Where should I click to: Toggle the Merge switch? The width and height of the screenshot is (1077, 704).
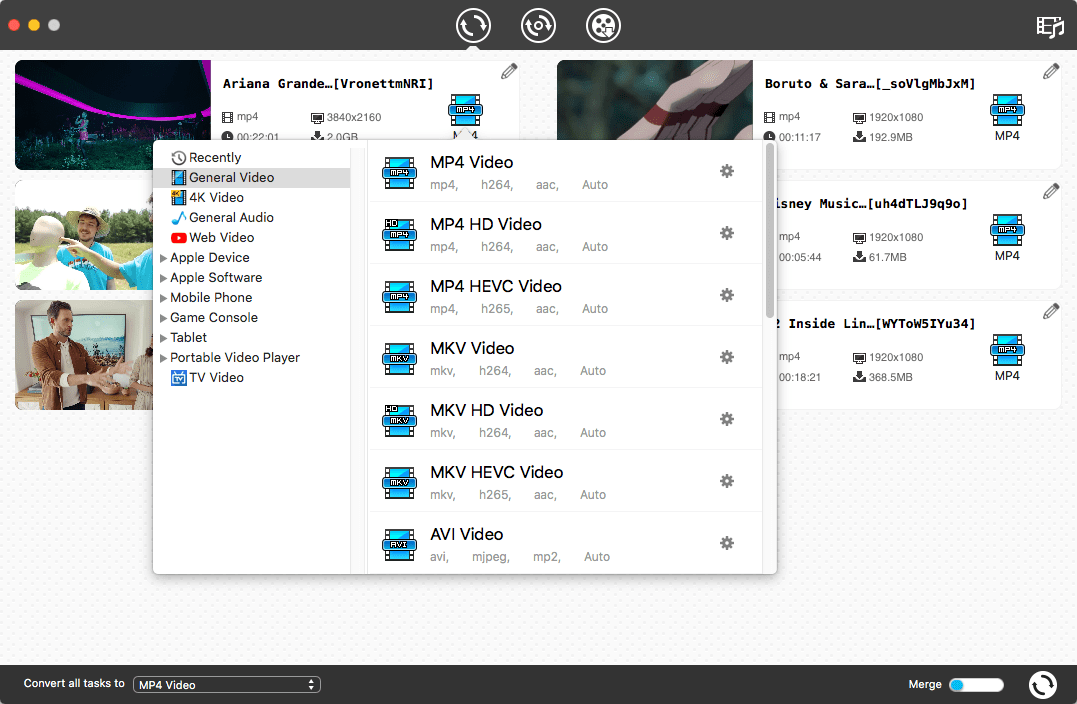[976, 685]
